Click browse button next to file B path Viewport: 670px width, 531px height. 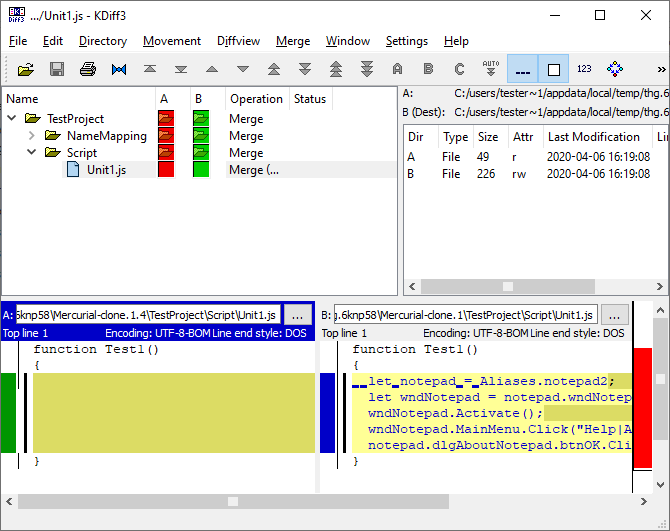(x=615, y=315)
